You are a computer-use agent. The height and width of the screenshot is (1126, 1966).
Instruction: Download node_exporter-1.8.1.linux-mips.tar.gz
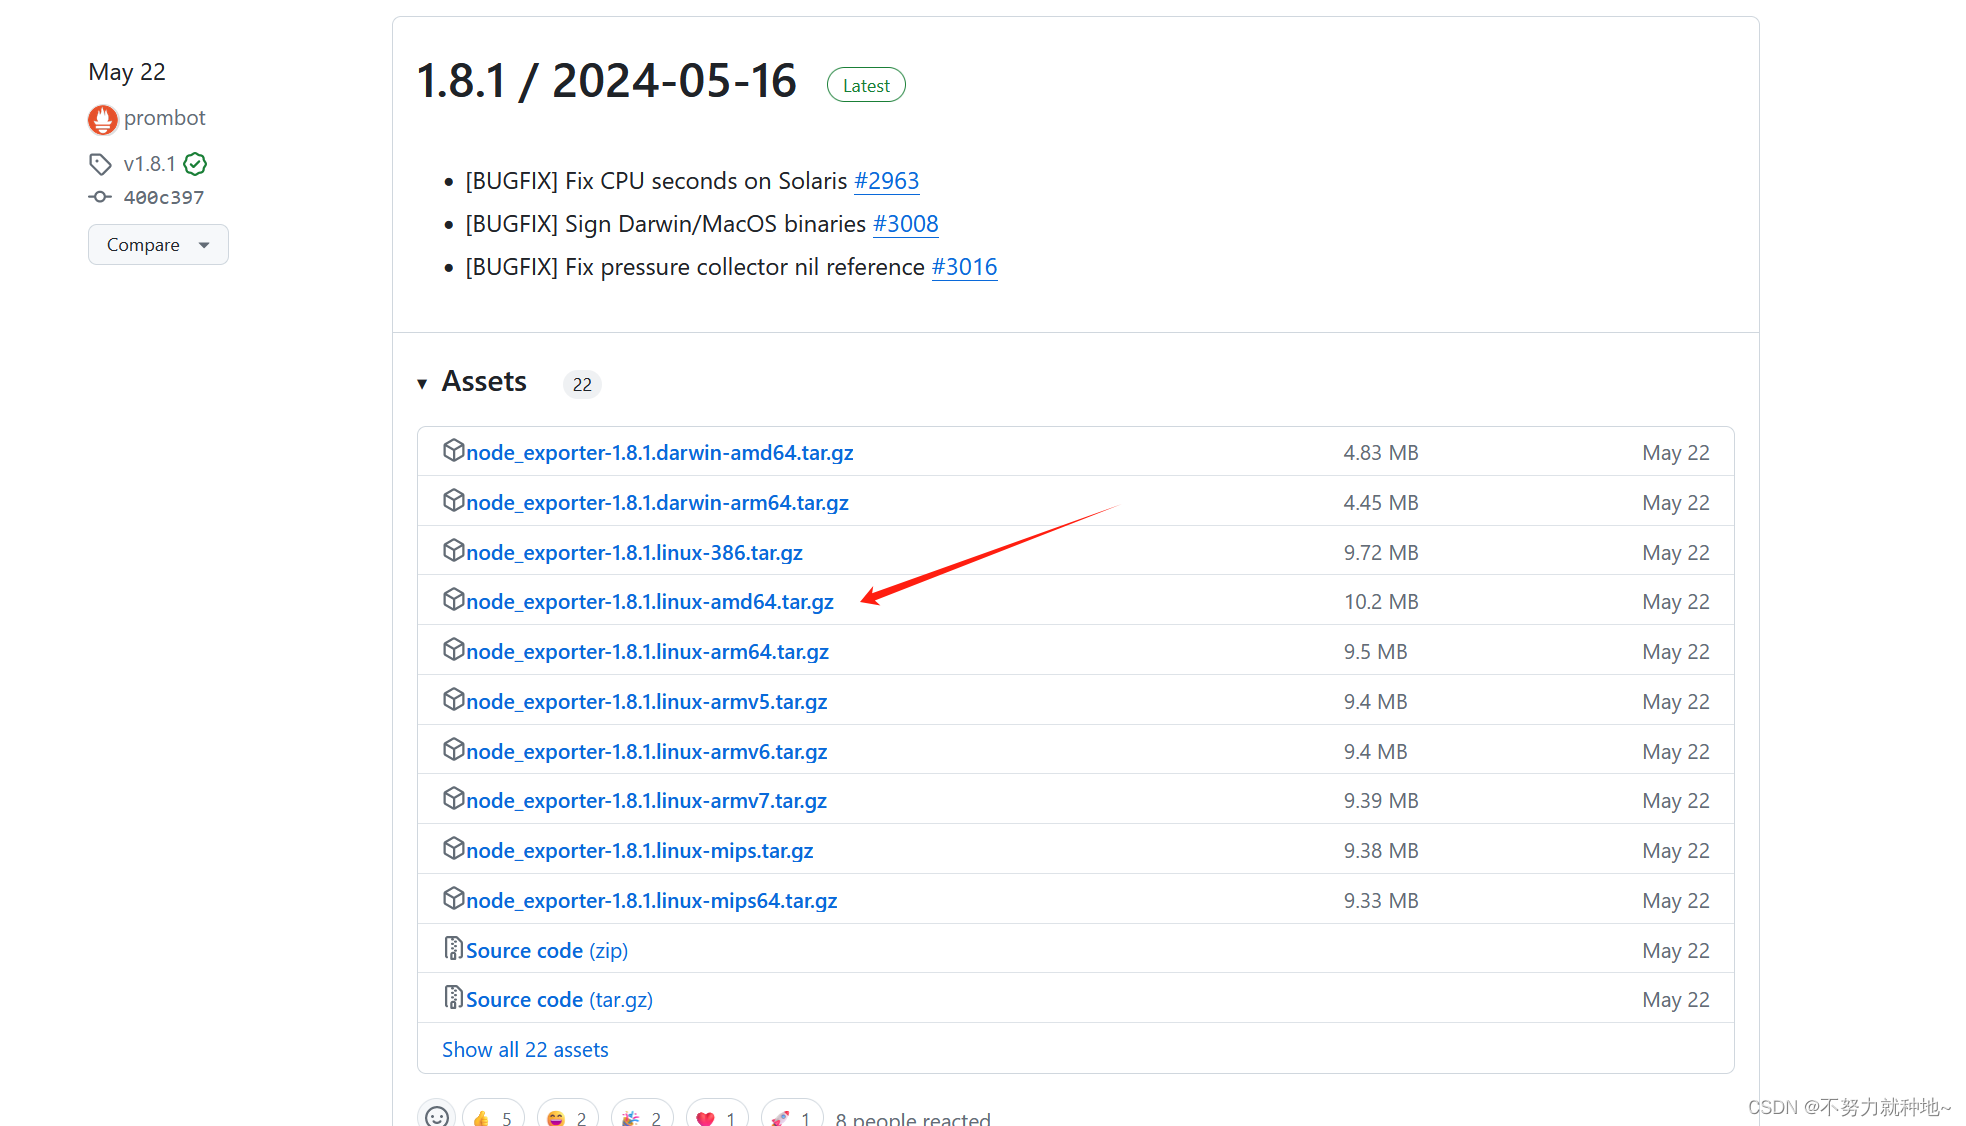[x=640, y=851]
